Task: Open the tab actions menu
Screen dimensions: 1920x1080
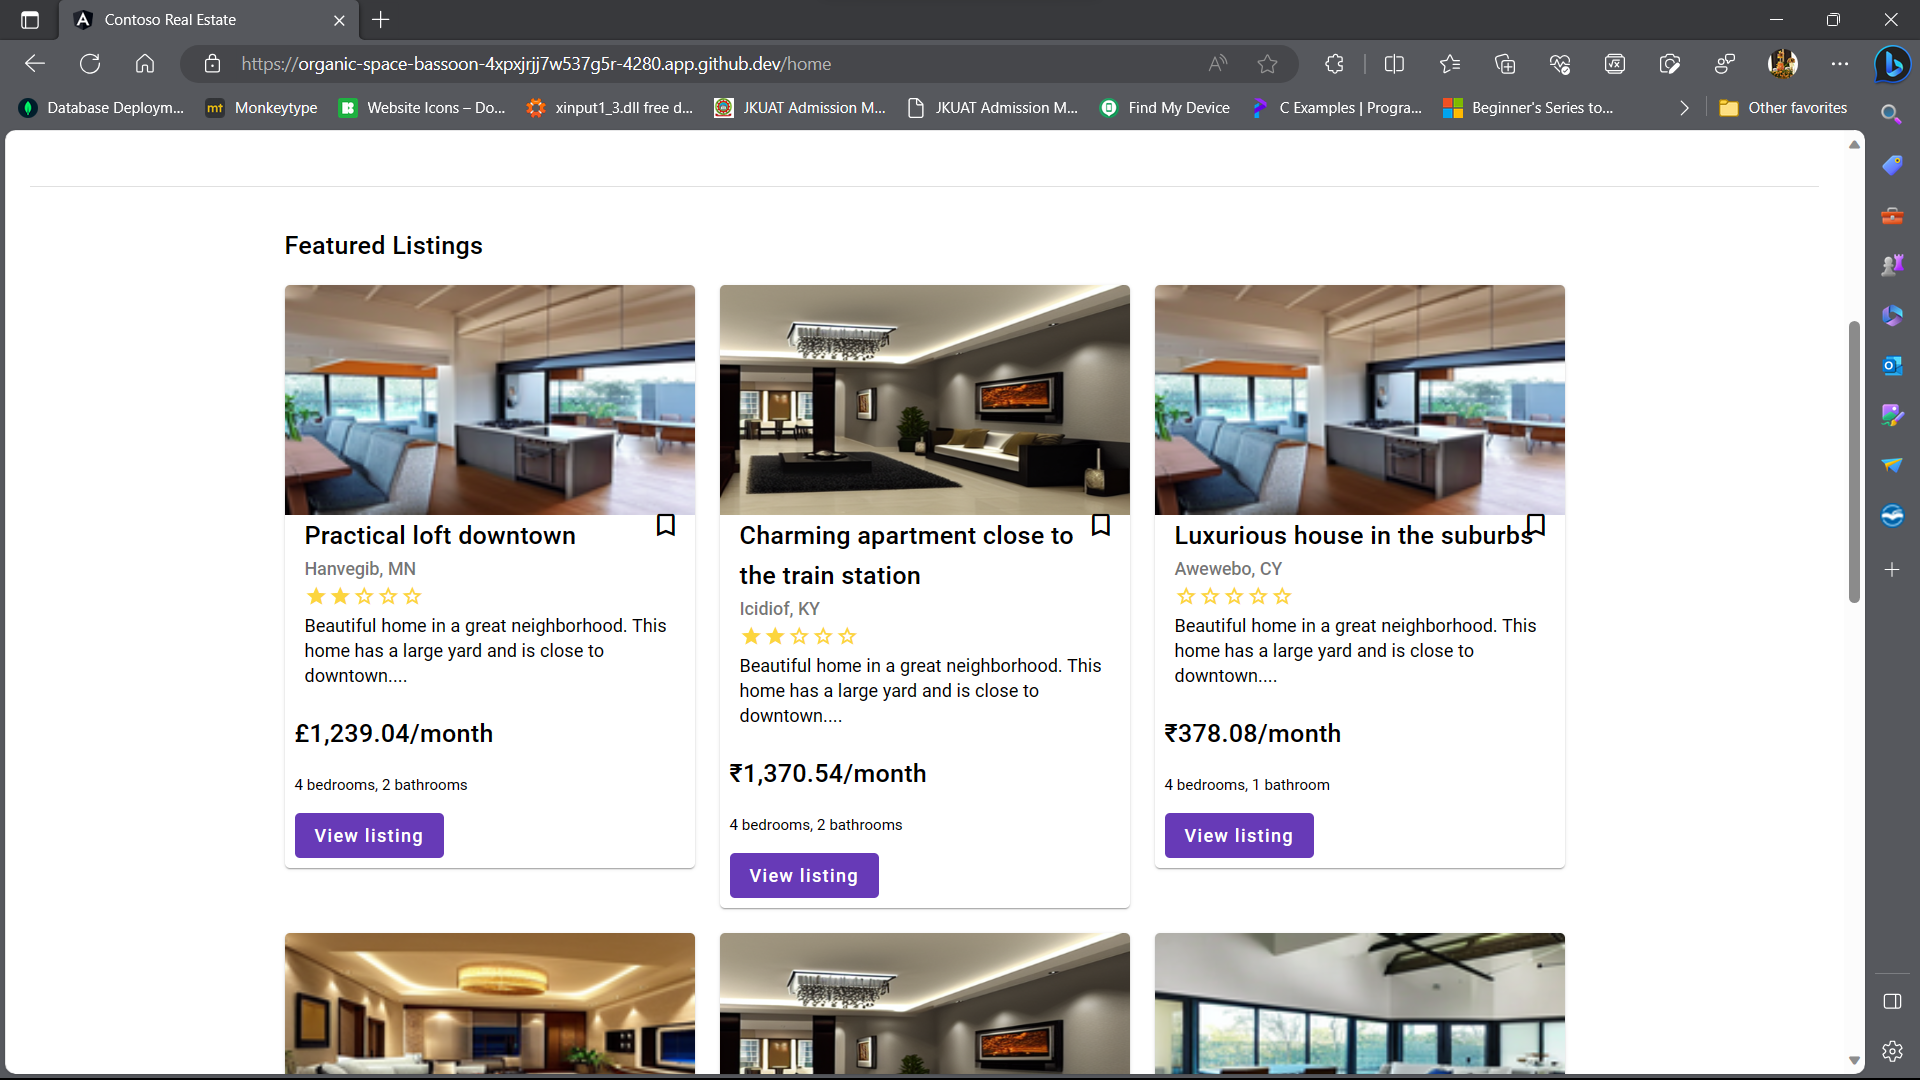Action: point(28,19)
